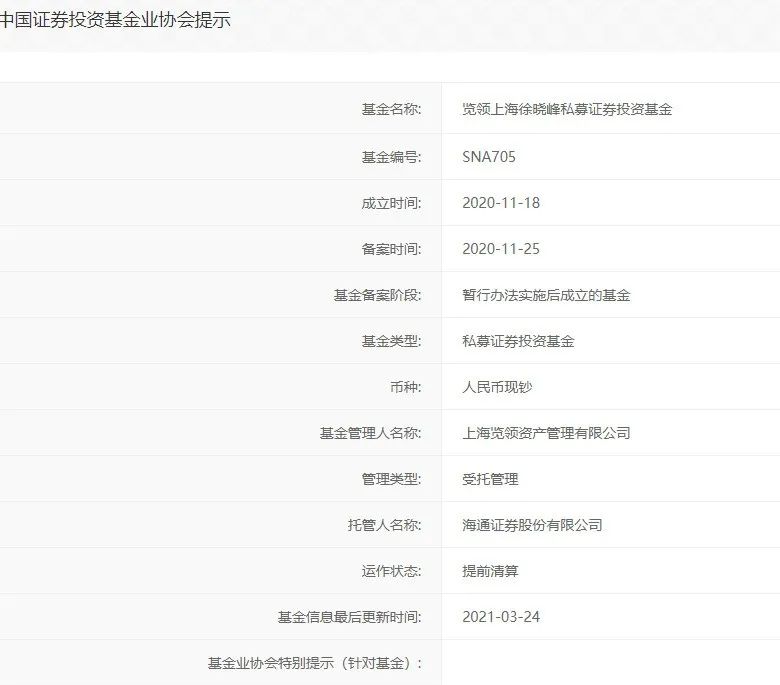Click the 基金业协会特别提示（针对基金） label
Screen dimensions: 780x685
(314, 663)
